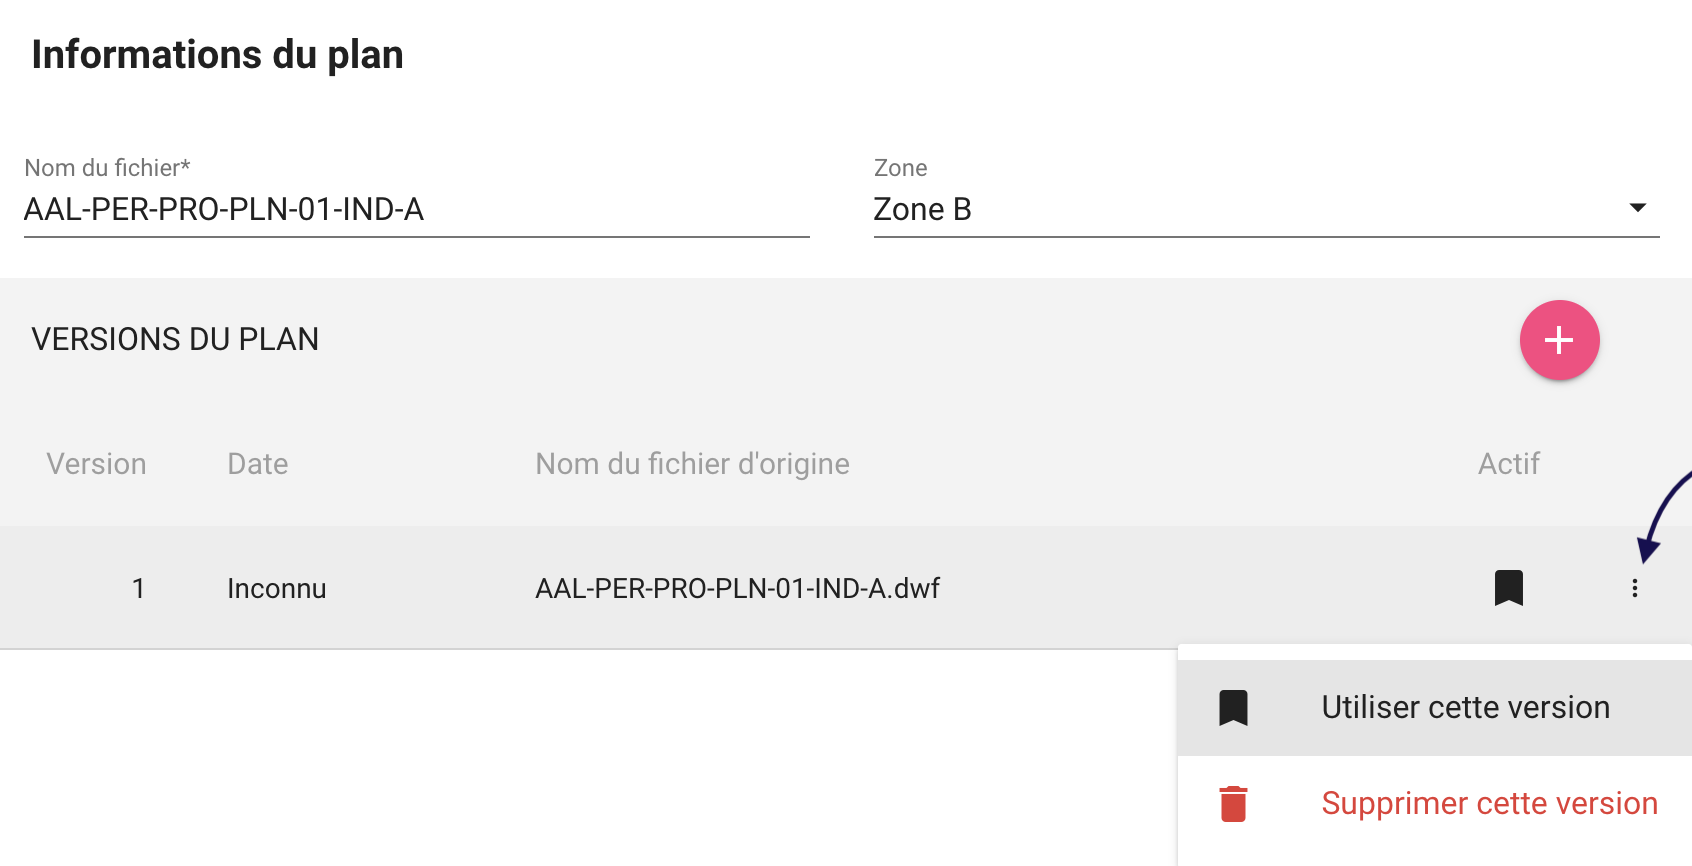Click the 'Nom du fichier' input field
This screenshot has width=1692, height=866.
416,210
